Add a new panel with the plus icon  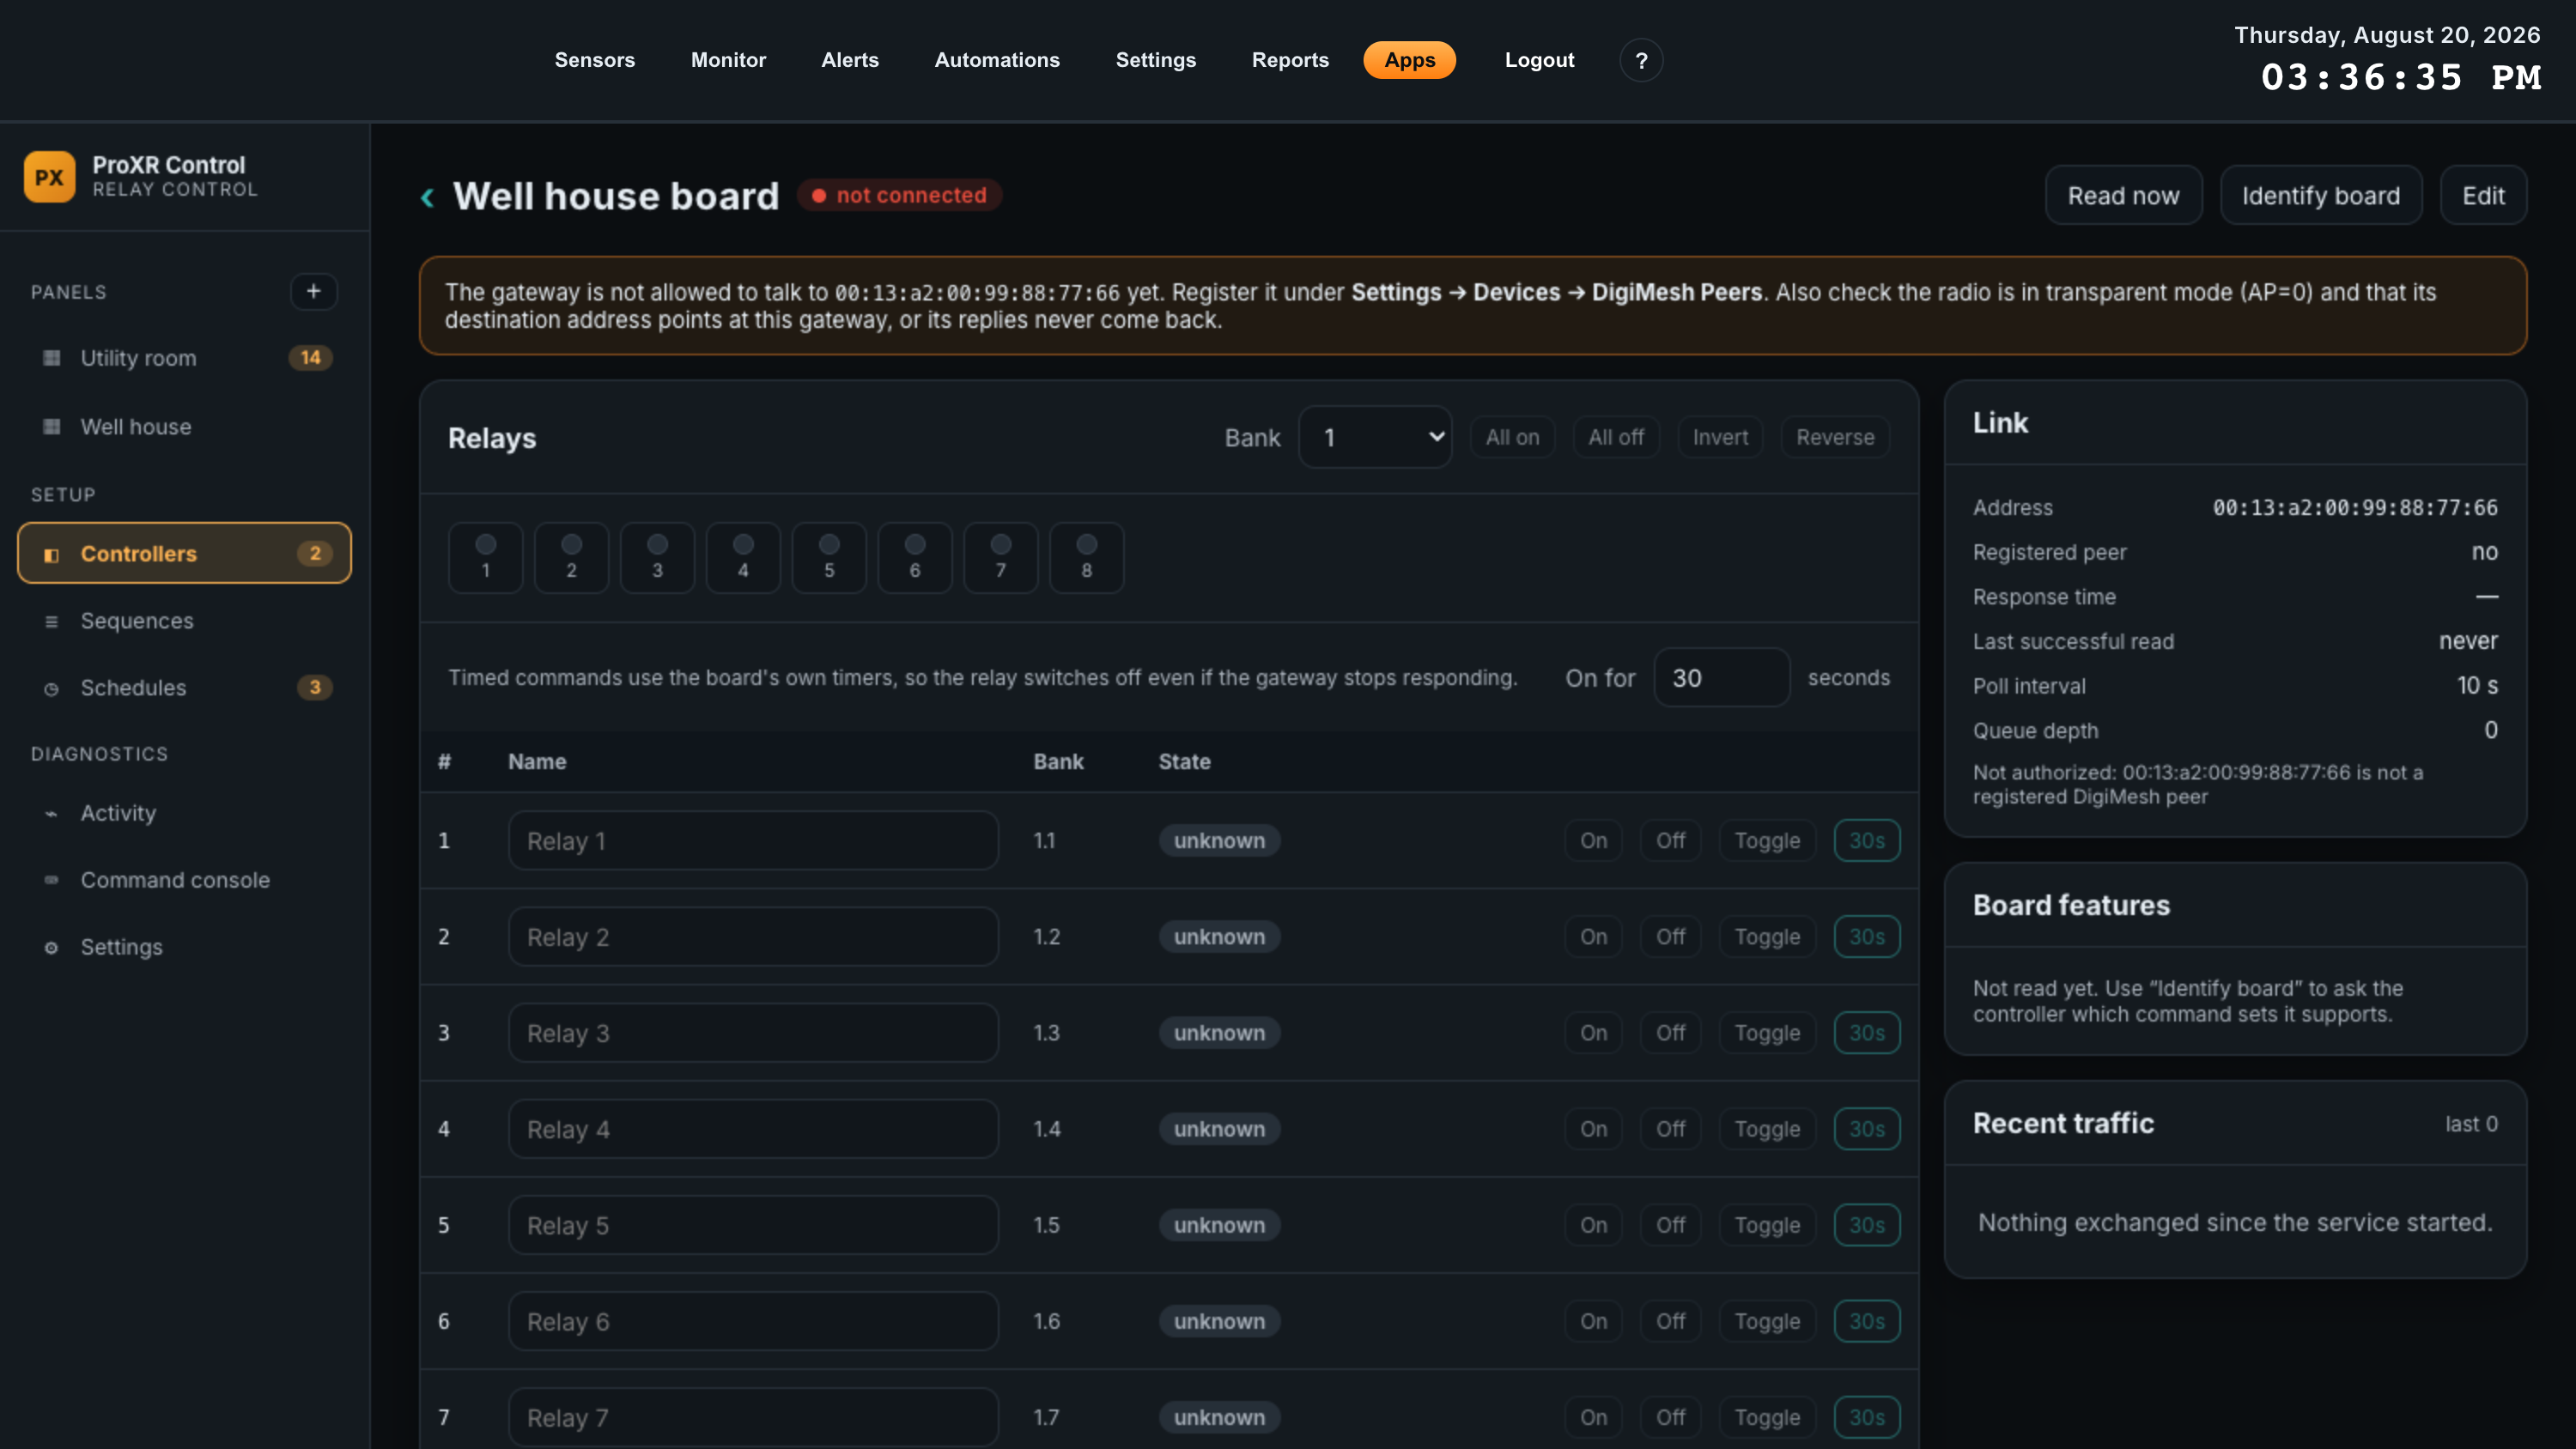pos(313,291)
